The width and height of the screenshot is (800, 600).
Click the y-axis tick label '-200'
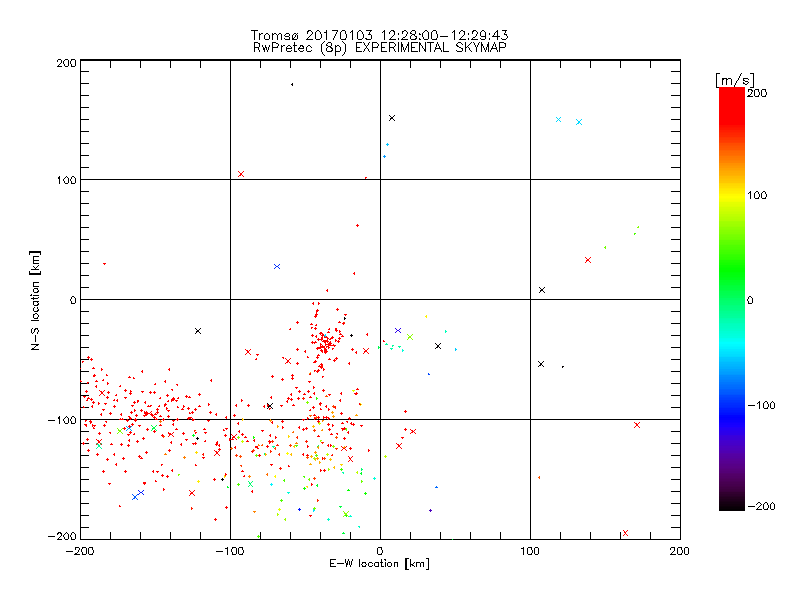[62, 536]
